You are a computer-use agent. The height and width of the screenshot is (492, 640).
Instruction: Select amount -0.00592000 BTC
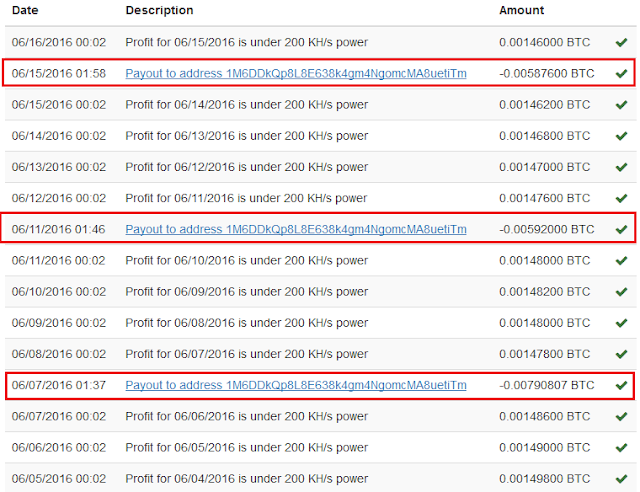coord(547,229)
